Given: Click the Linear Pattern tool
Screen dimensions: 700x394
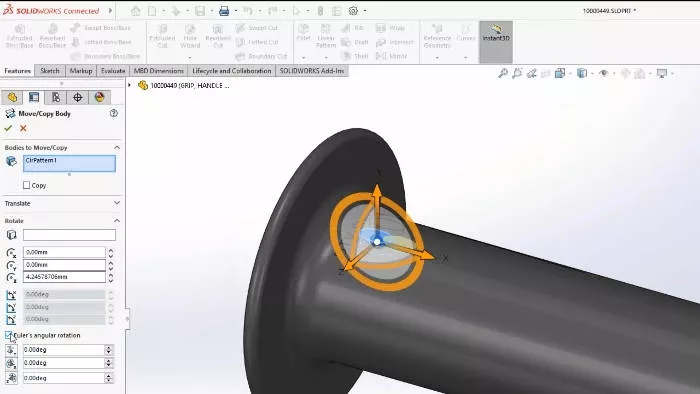Looking at the screenshot, I should tap(326, 36).
